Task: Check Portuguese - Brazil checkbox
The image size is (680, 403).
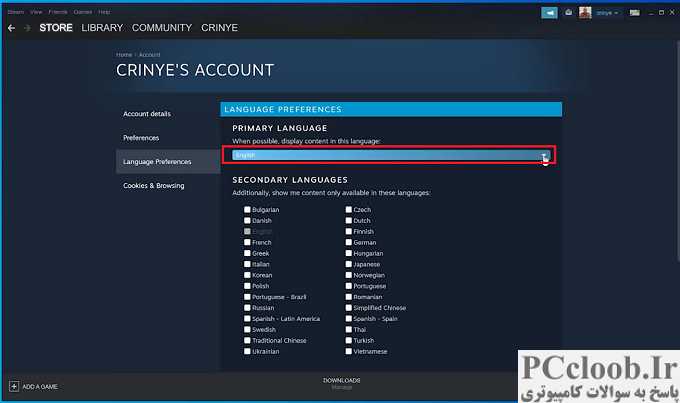Action: (x=247, y=297)
